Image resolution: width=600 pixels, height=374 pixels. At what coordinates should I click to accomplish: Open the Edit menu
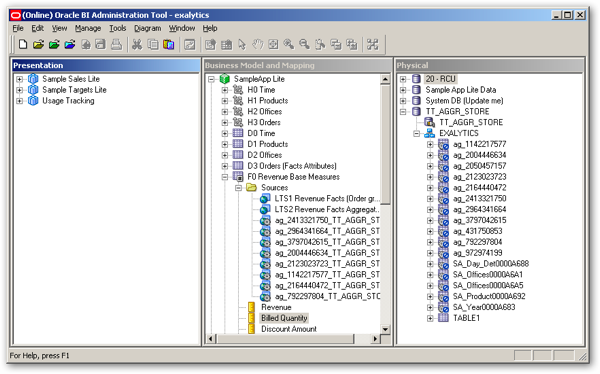point(38,28)
